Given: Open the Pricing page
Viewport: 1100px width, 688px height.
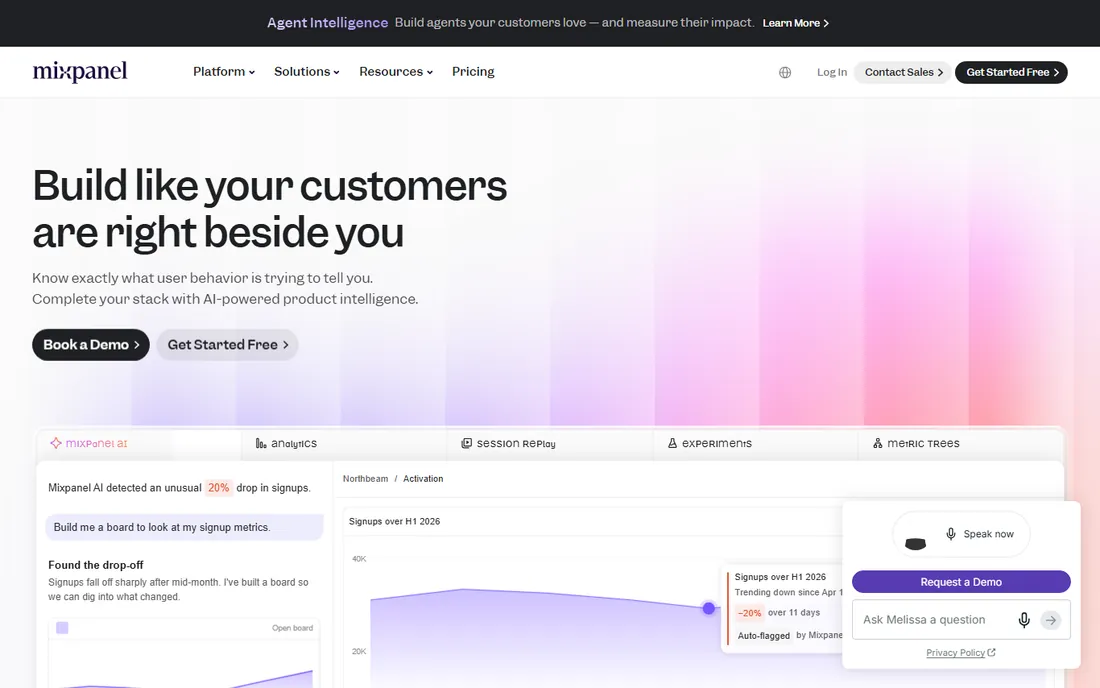Looking at the screenshot, I should [x=473, y=72].
